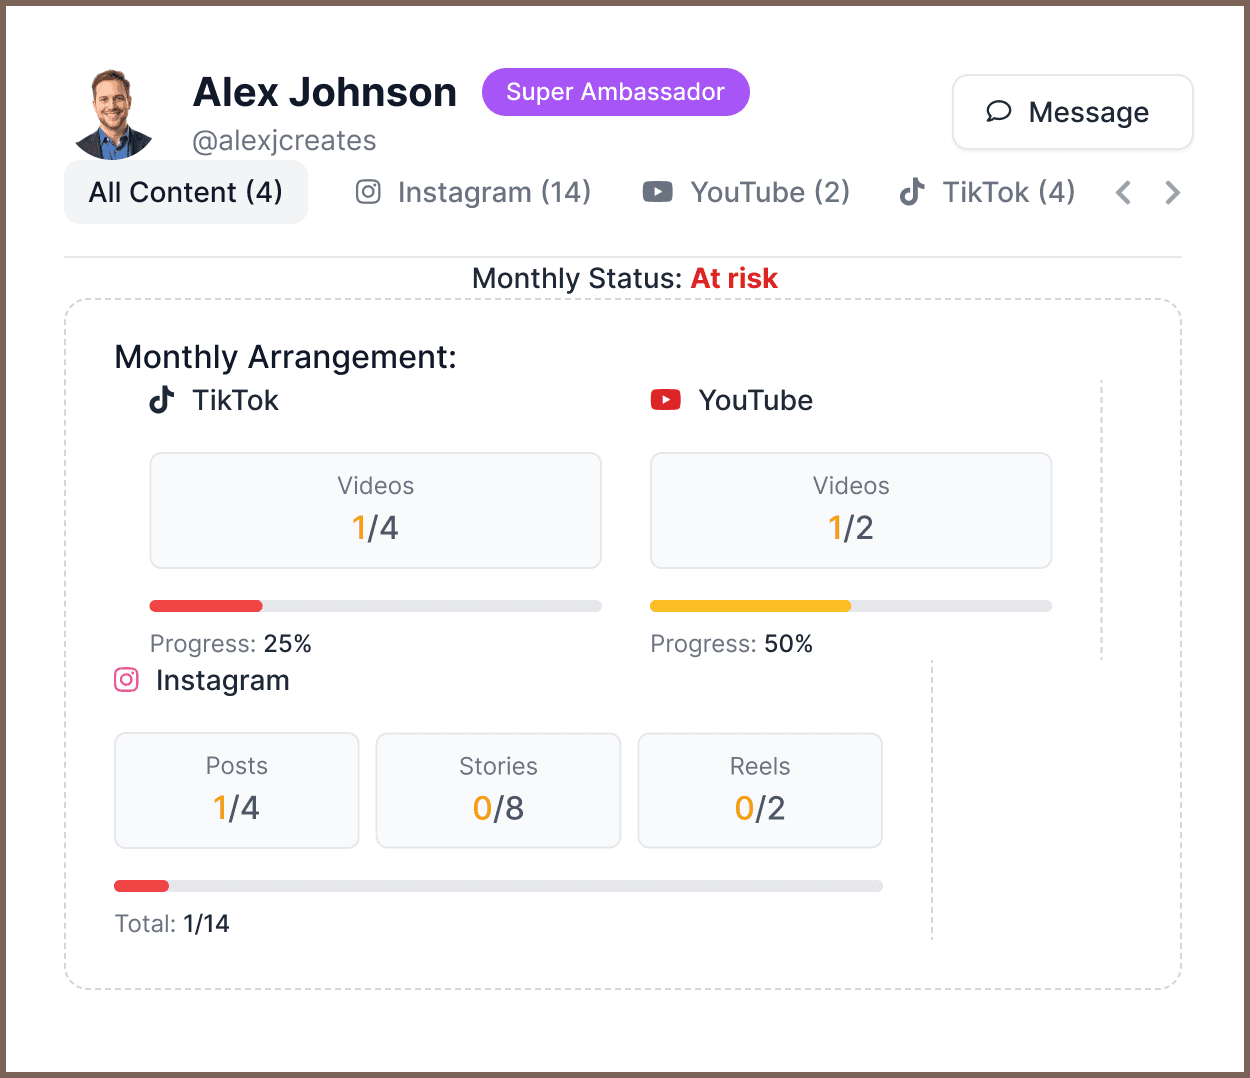Click the Super Ambassador badge

point(615,92)
